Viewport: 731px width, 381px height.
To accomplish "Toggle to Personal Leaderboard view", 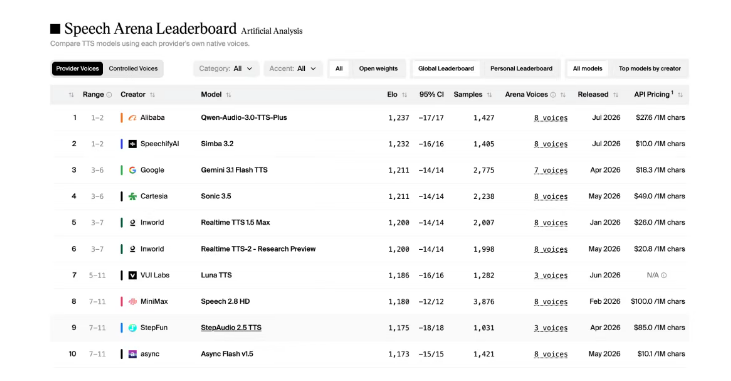I will point(521,69).
